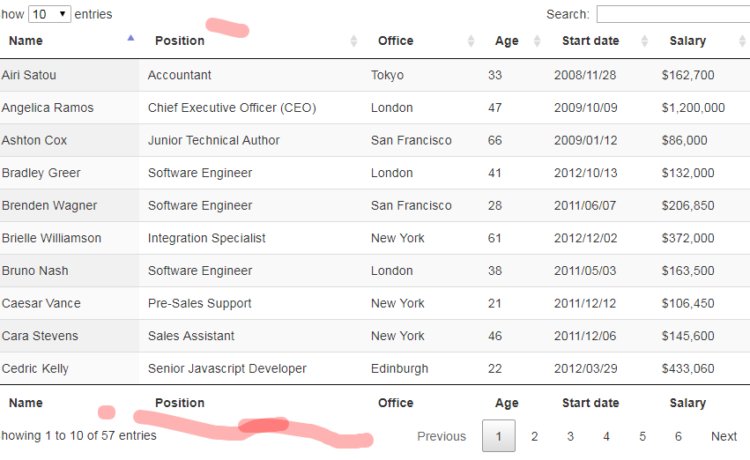
Task: Sort by the Salary column header
Action: pyautogui.click(x=687, y=41)
